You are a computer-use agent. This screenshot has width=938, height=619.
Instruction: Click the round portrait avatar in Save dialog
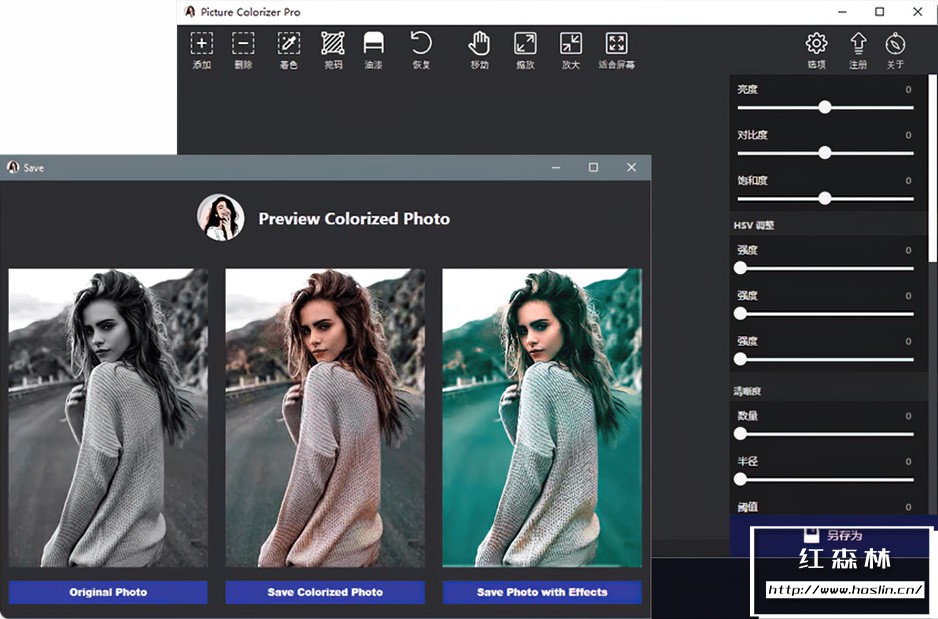221,218
